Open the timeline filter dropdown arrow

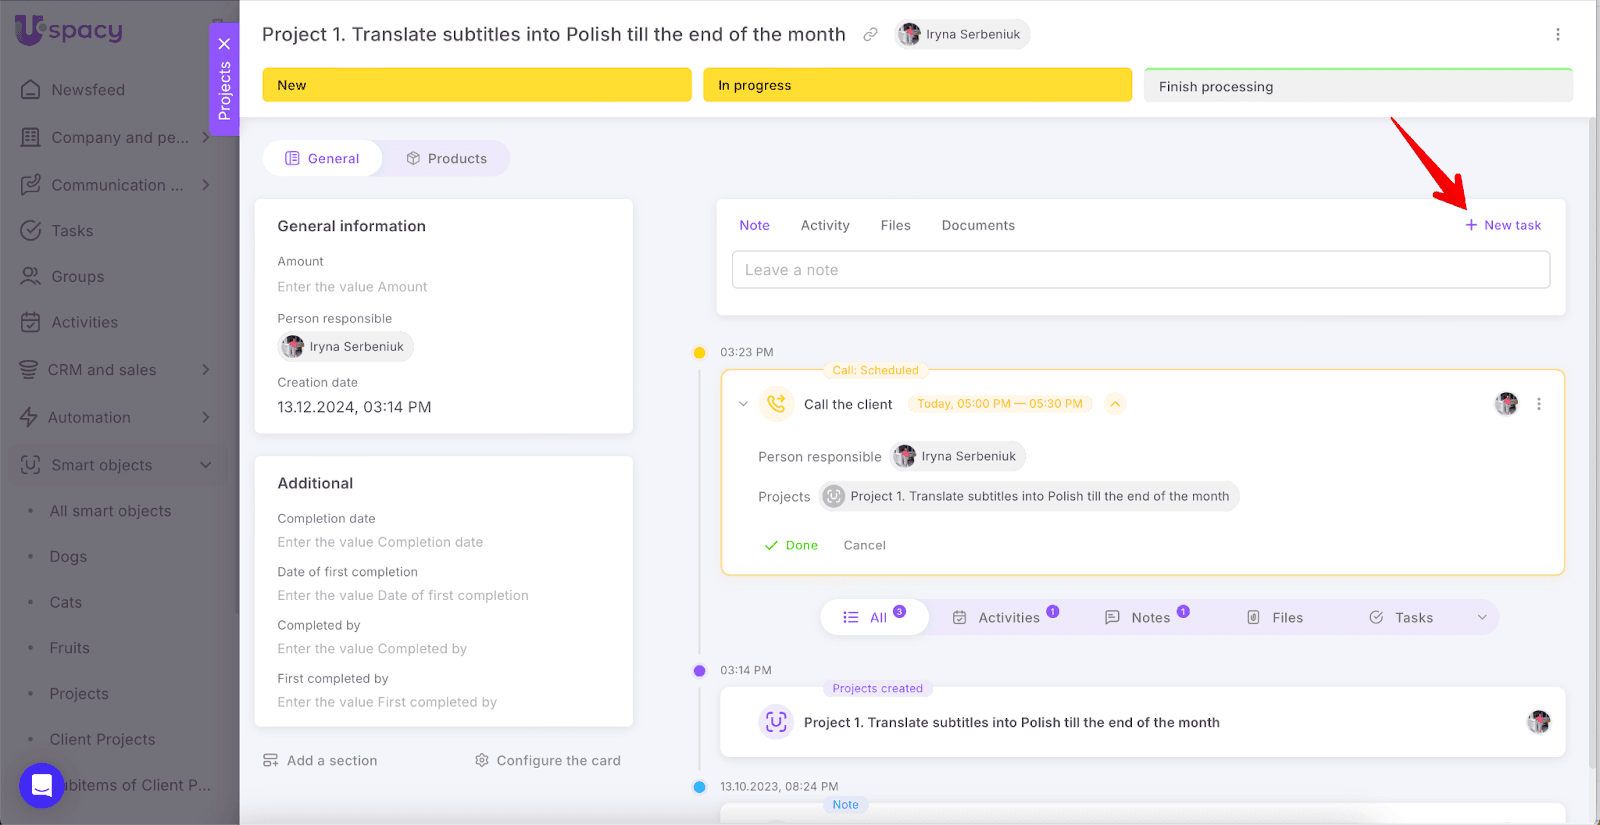pos(1482,618)
